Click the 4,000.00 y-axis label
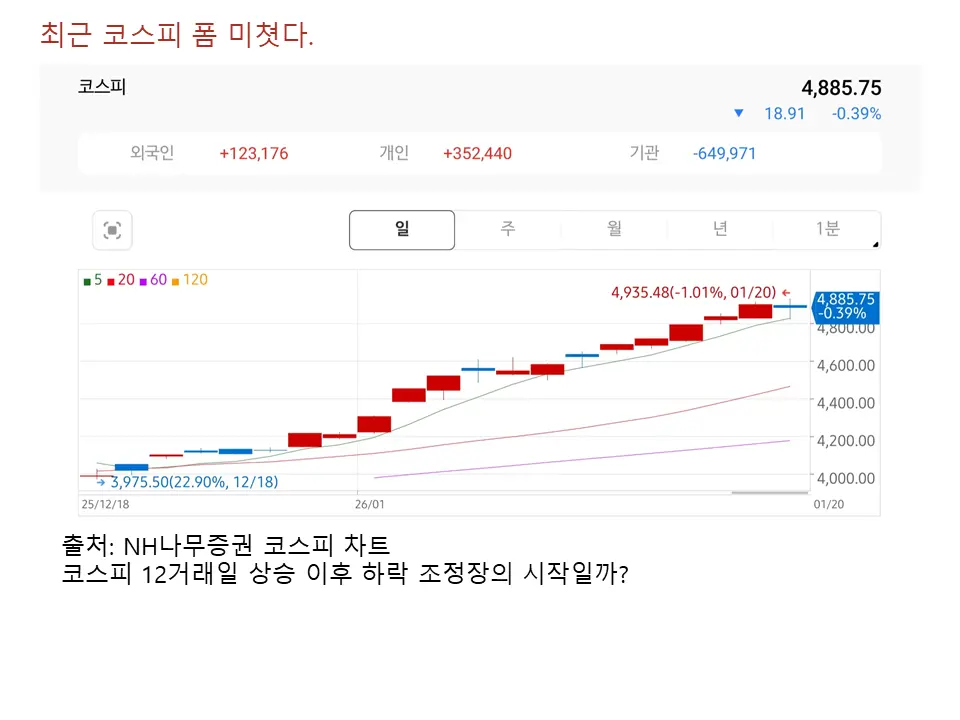Screen dimensions: 960x720 coord(846,478)
